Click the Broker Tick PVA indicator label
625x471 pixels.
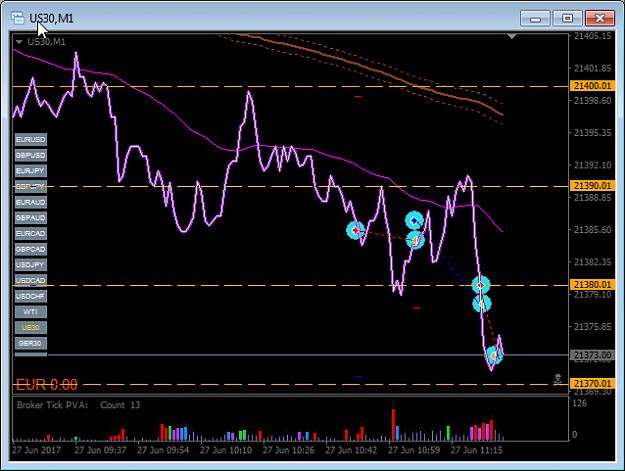click(52, 405)
